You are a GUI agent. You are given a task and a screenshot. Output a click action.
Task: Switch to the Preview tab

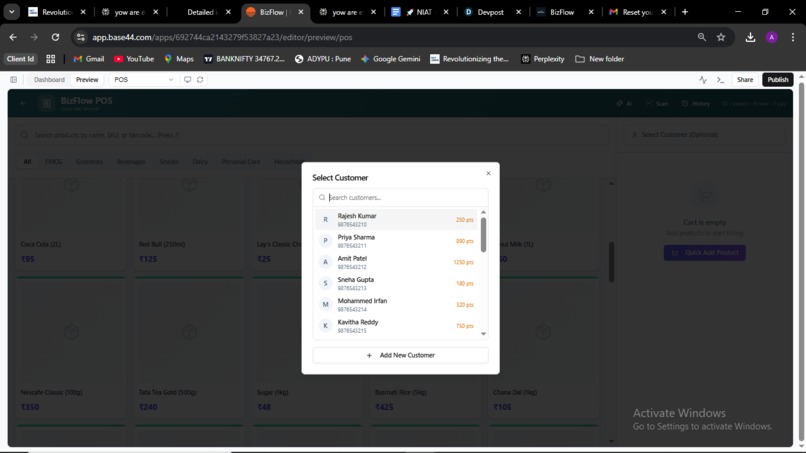[x=87, y=80]
